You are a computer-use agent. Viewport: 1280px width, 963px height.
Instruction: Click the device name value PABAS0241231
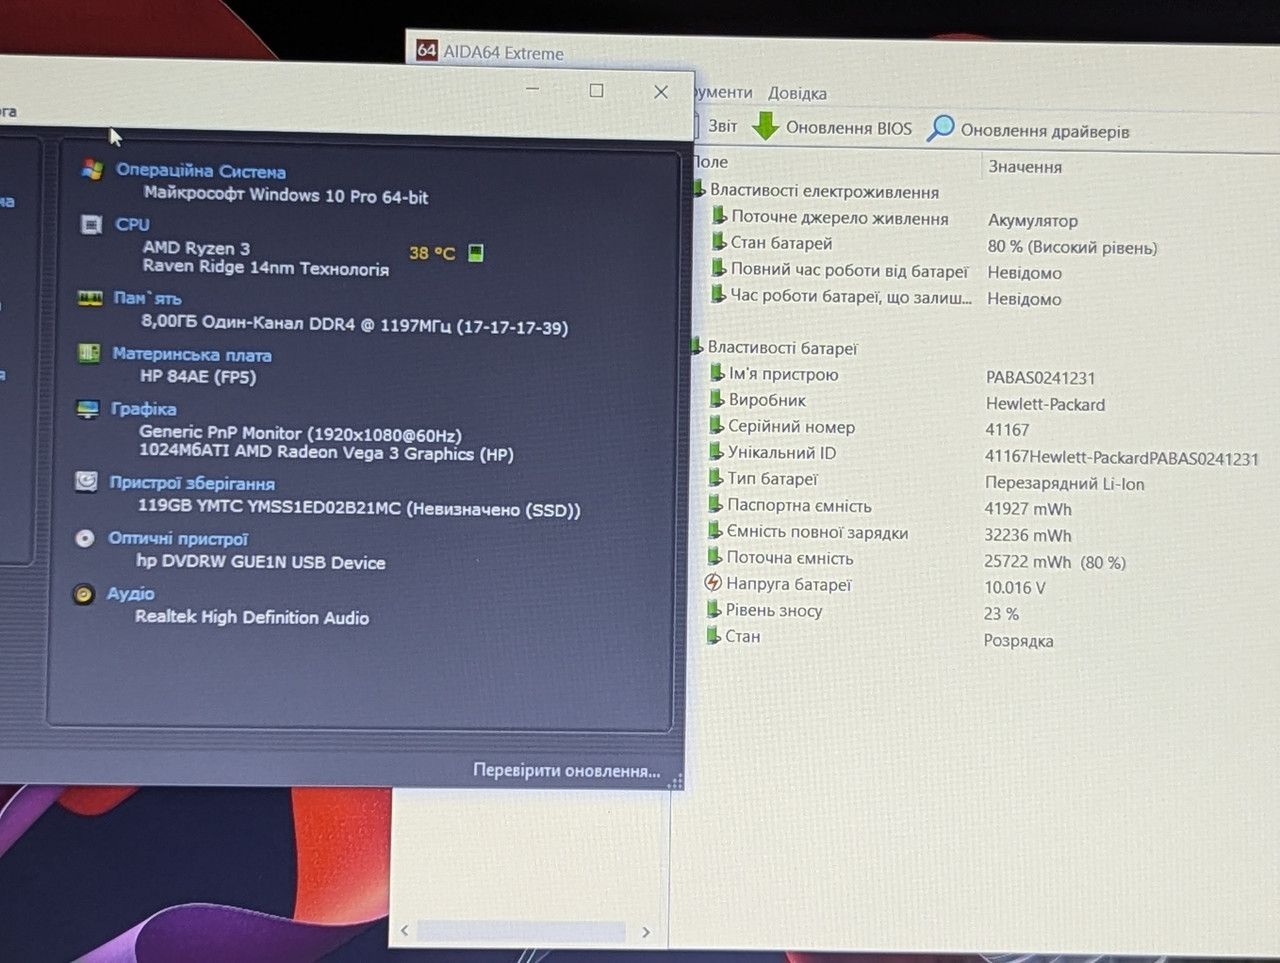click(1040, 378)
